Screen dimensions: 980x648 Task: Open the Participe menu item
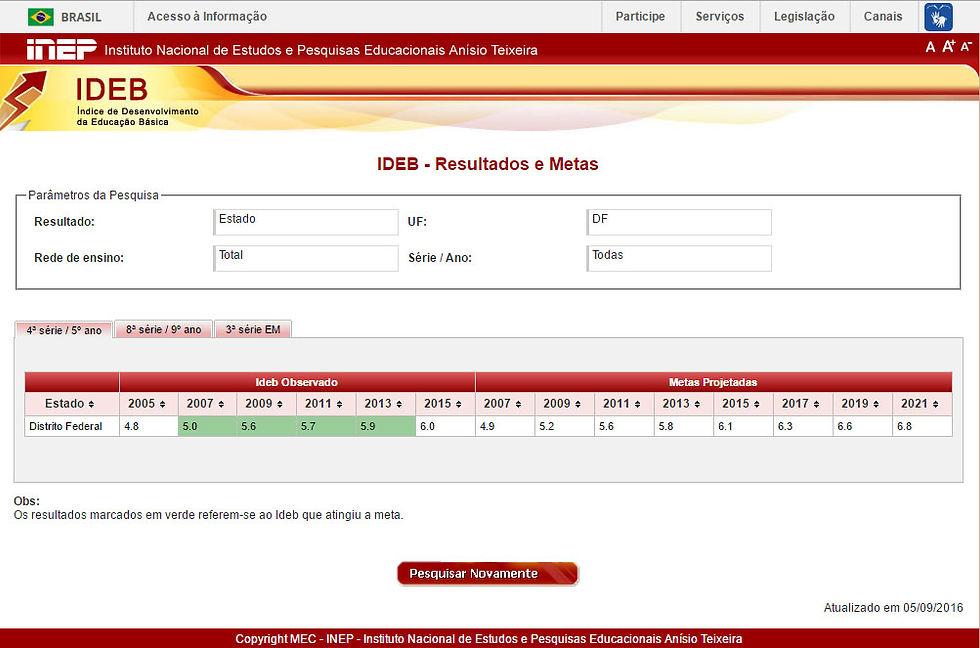pyautogui.click(x=640, y=17)
